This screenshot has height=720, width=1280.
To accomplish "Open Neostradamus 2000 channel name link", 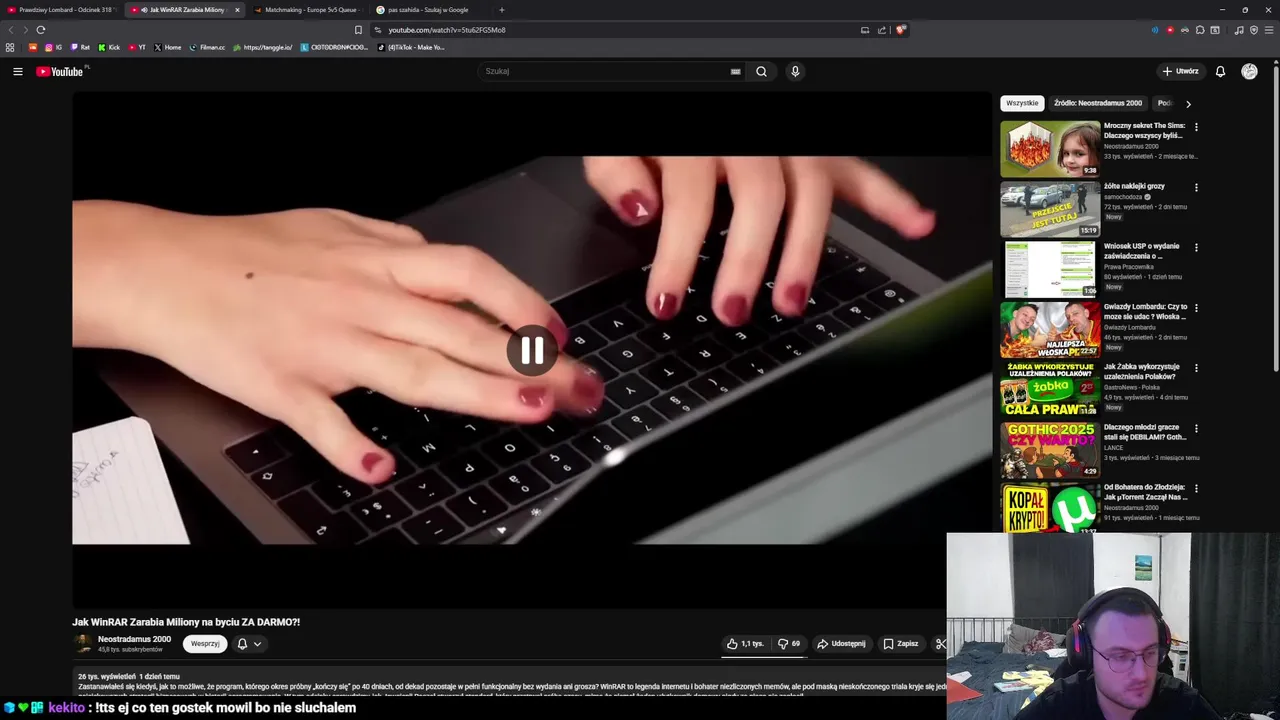I will tap(134, 639).
